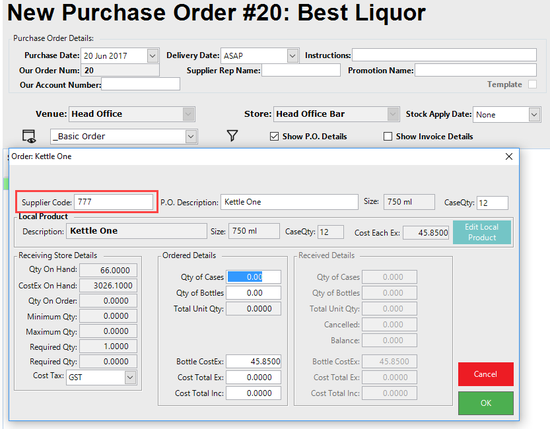The height and width of the screenshot is (429, 550).
Task: Expand the _Basic Order template dropdown
Action: point(190,136)
